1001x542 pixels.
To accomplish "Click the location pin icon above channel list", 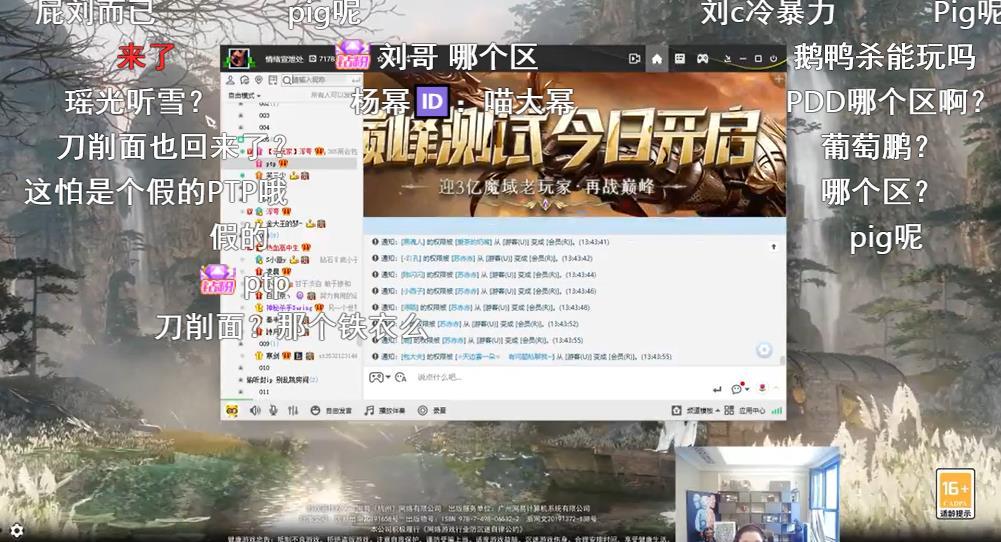I will pyautogui.click(x=259, y=80).
